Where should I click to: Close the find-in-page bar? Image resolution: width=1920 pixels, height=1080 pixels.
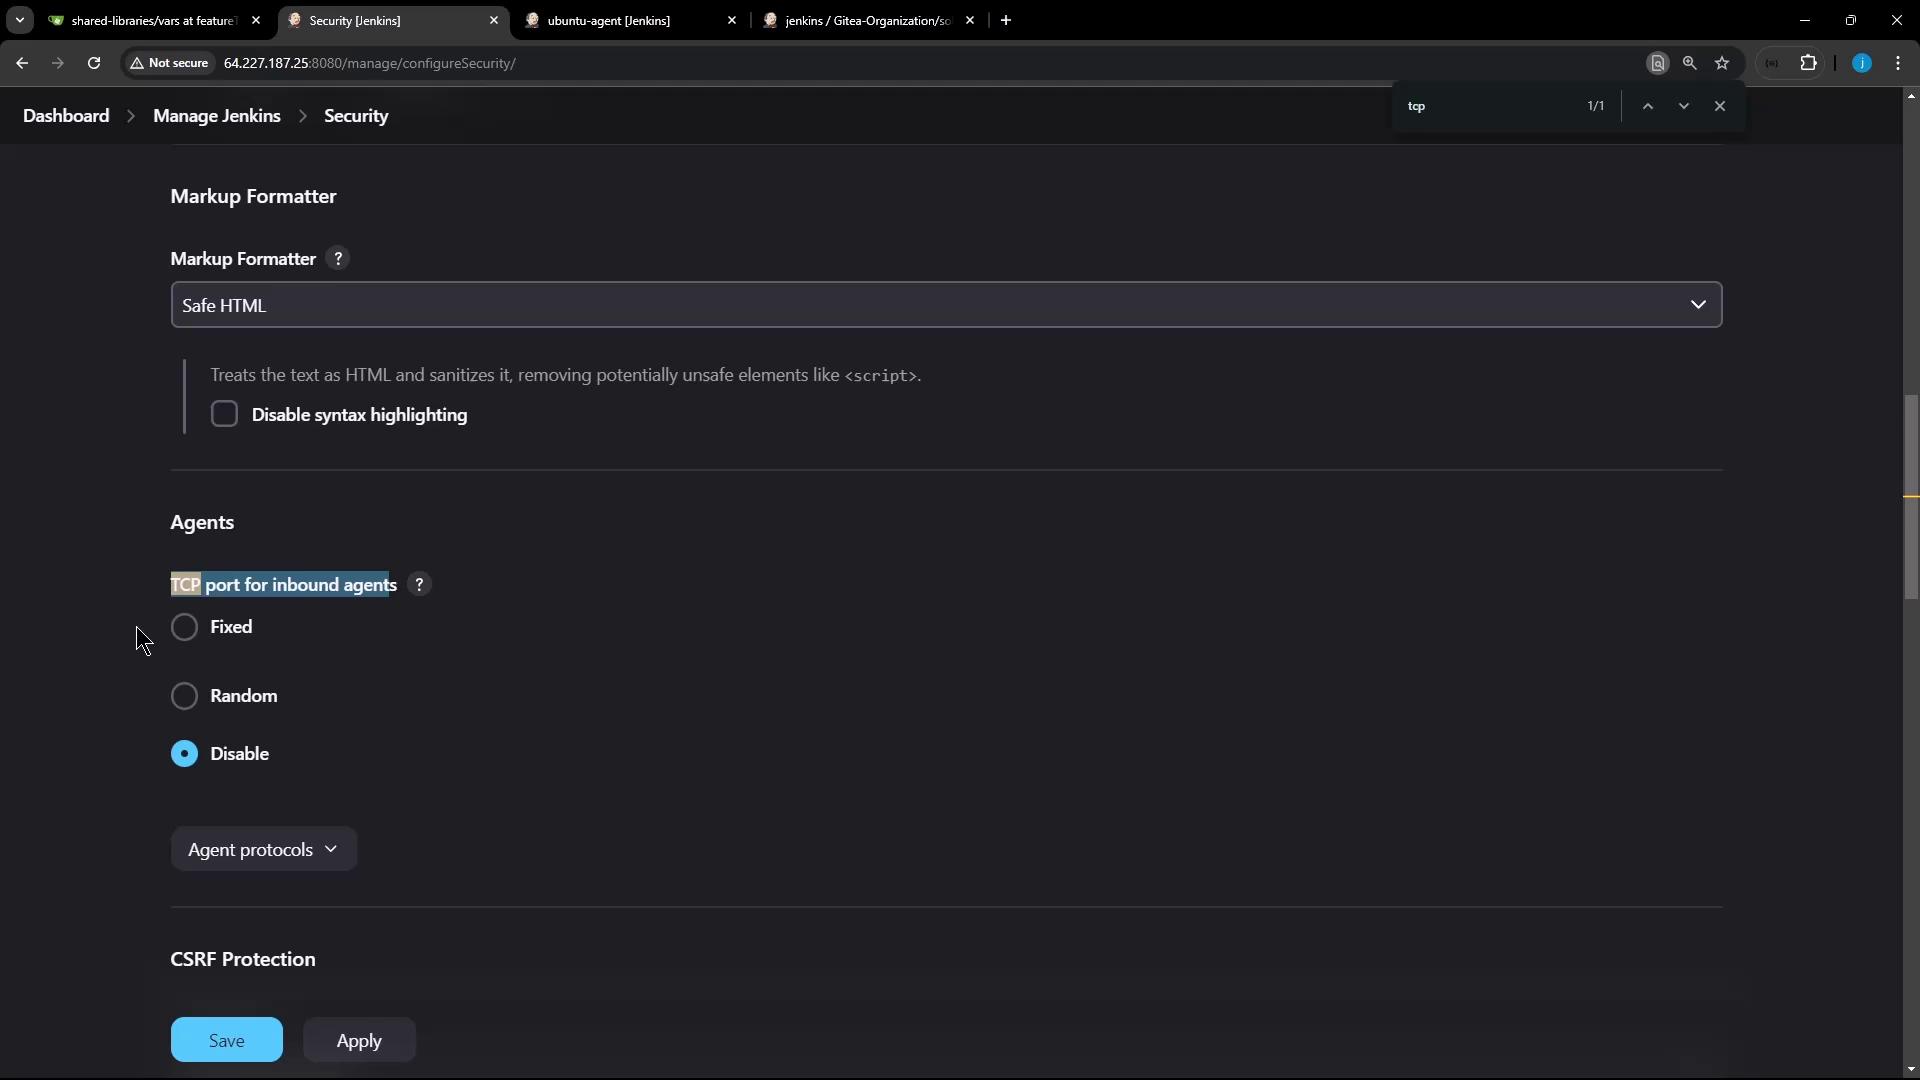point(1720,106)
